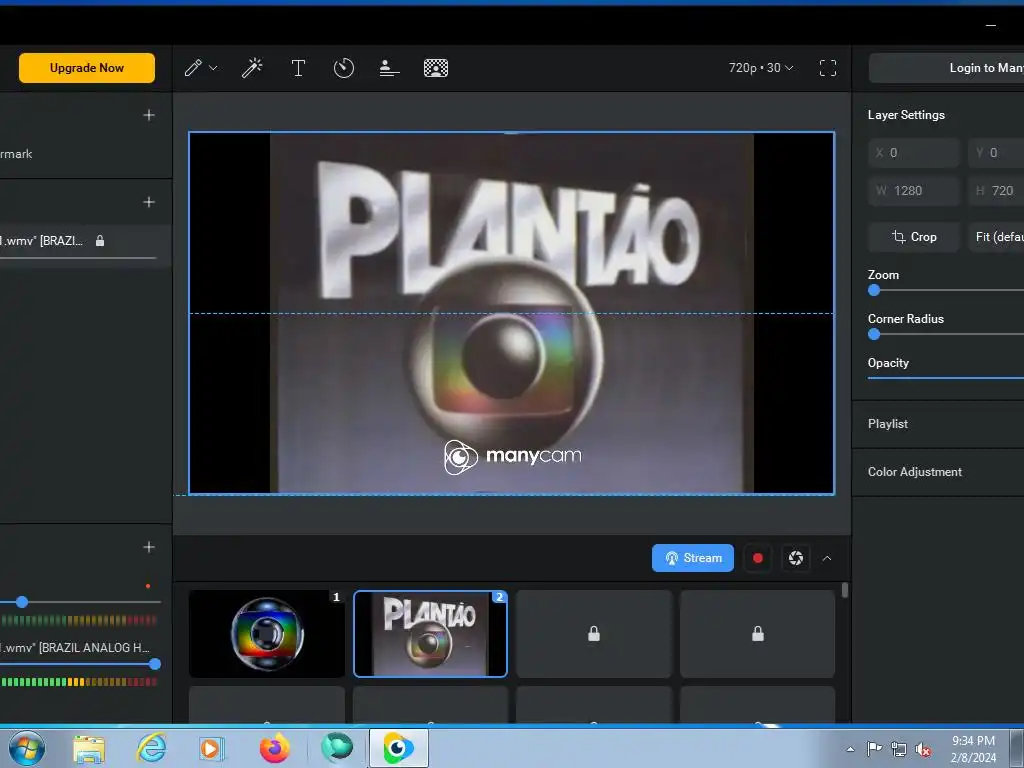Click the Upgrade Now button
Image resolution: width=1024 pixels, height=768 pixels.
87,68
